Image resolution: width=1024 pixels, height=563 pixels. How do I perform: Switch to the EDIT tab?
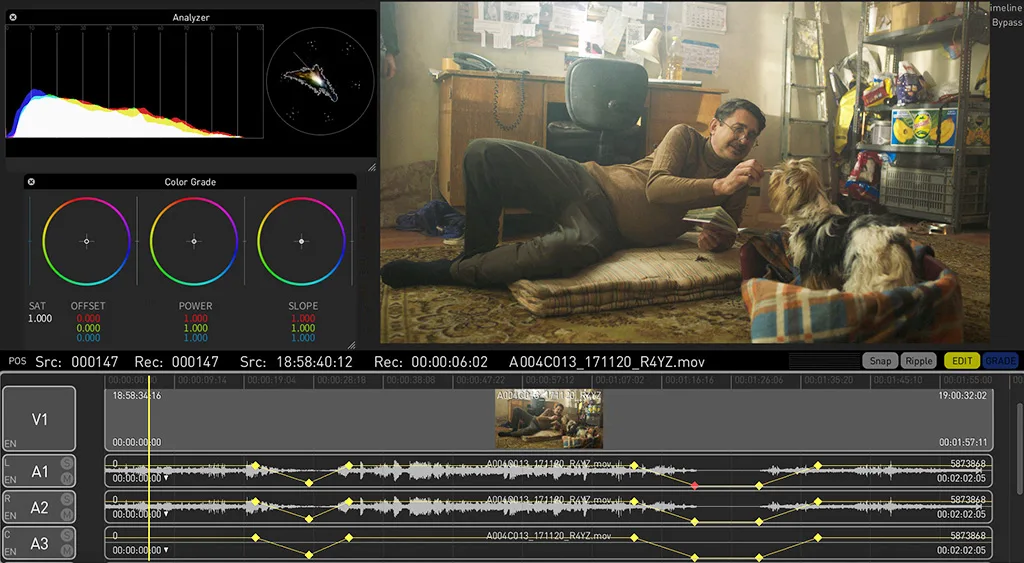click(962, 361)
